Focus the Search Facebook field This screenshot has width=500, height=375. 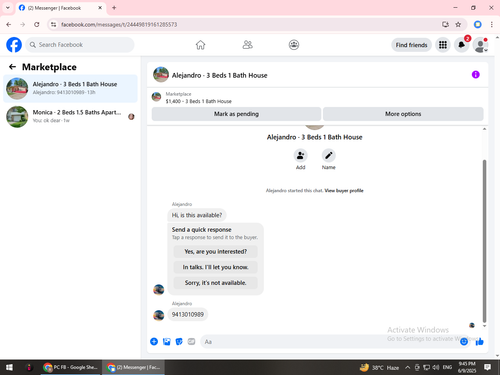click(80, 45)
